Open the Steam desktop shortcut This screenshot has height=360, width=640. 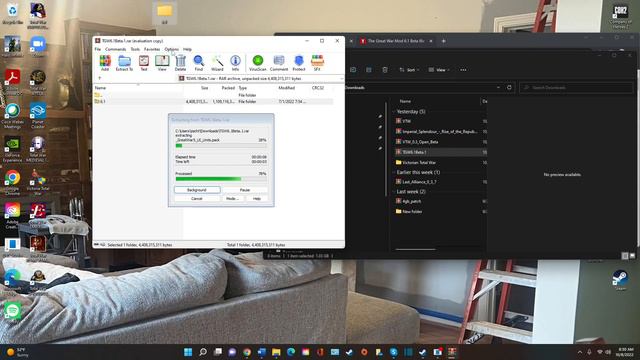click(620, 280)
